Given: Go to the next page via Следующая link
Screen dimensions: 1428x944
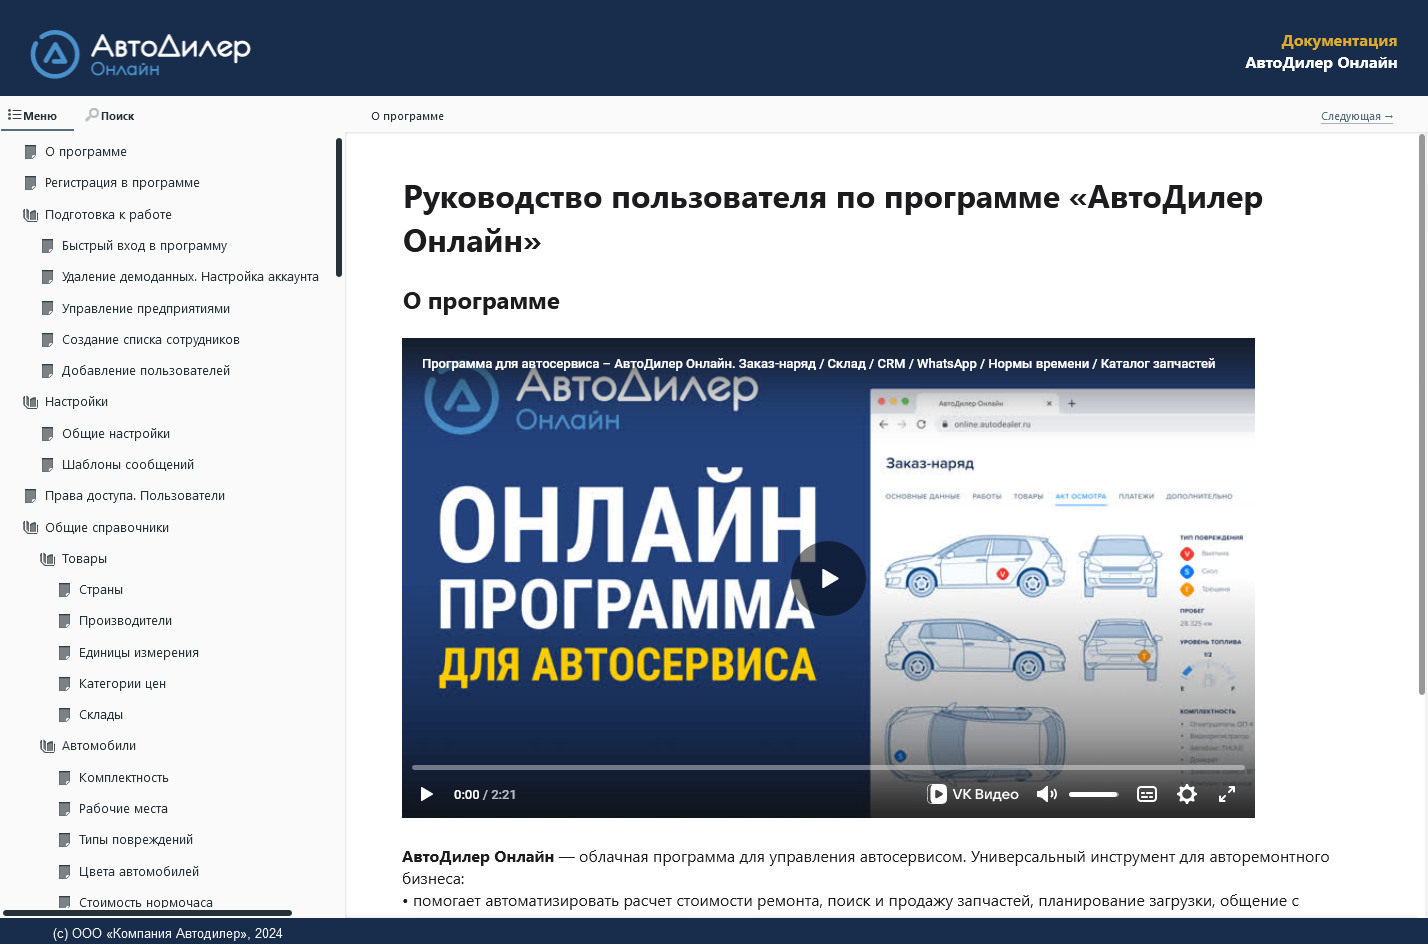Looking at the screenshot, I should 1357,117.
